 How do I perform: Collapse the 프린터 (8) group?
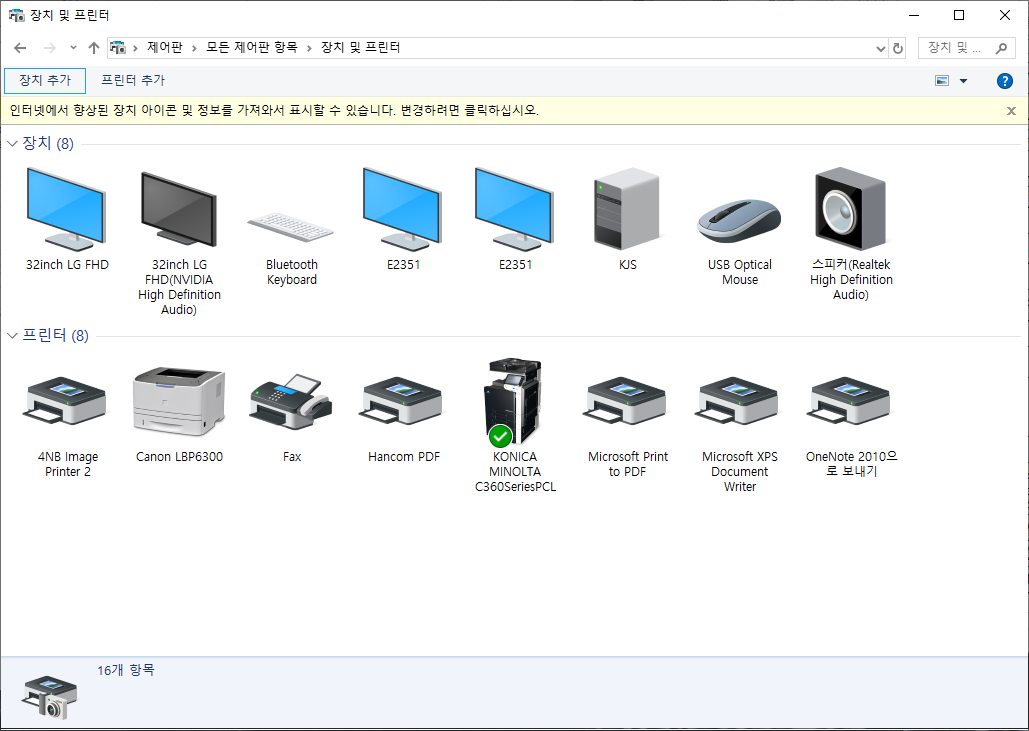click(12, 336)
